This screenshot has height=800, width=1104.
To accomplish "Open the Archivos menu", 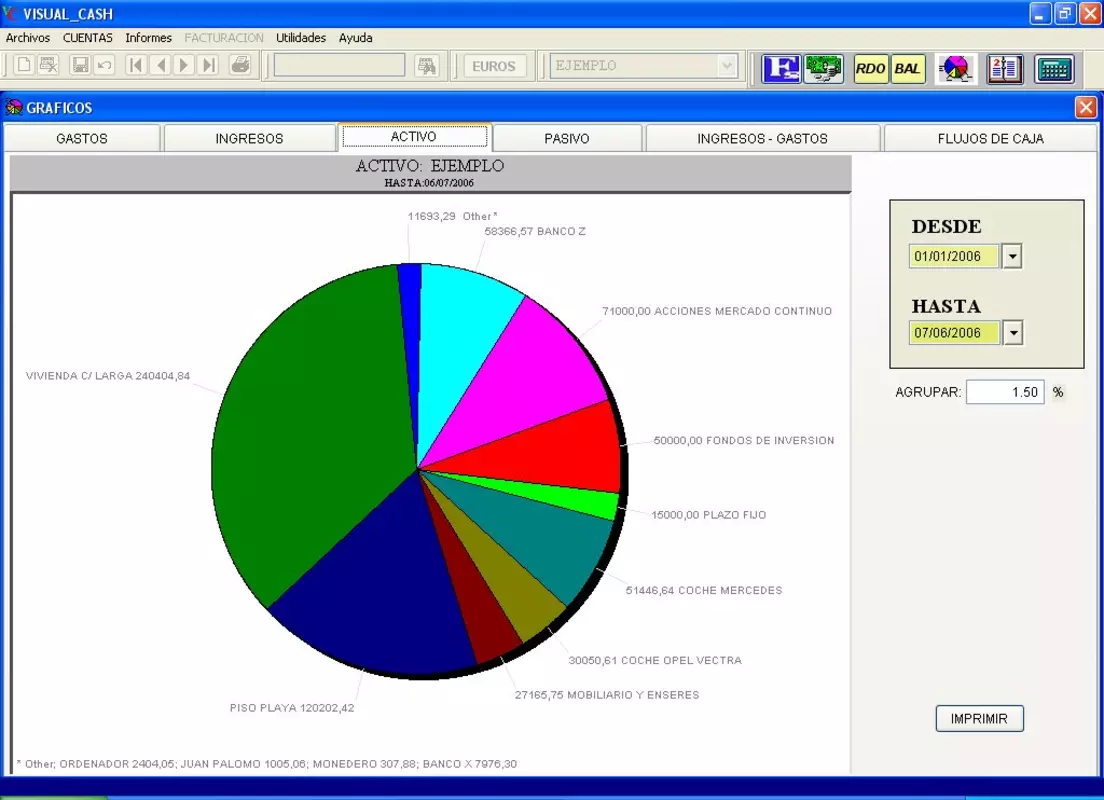I will point(27,37).
